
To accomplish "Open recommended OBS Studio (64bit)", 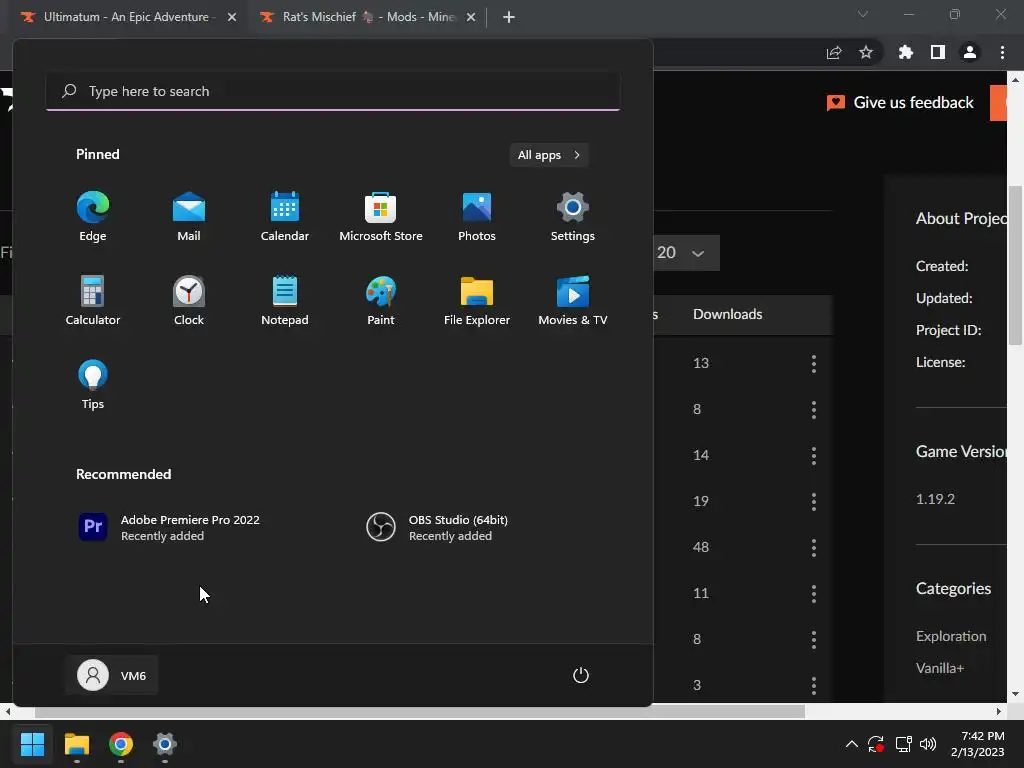I will point(438,527).
